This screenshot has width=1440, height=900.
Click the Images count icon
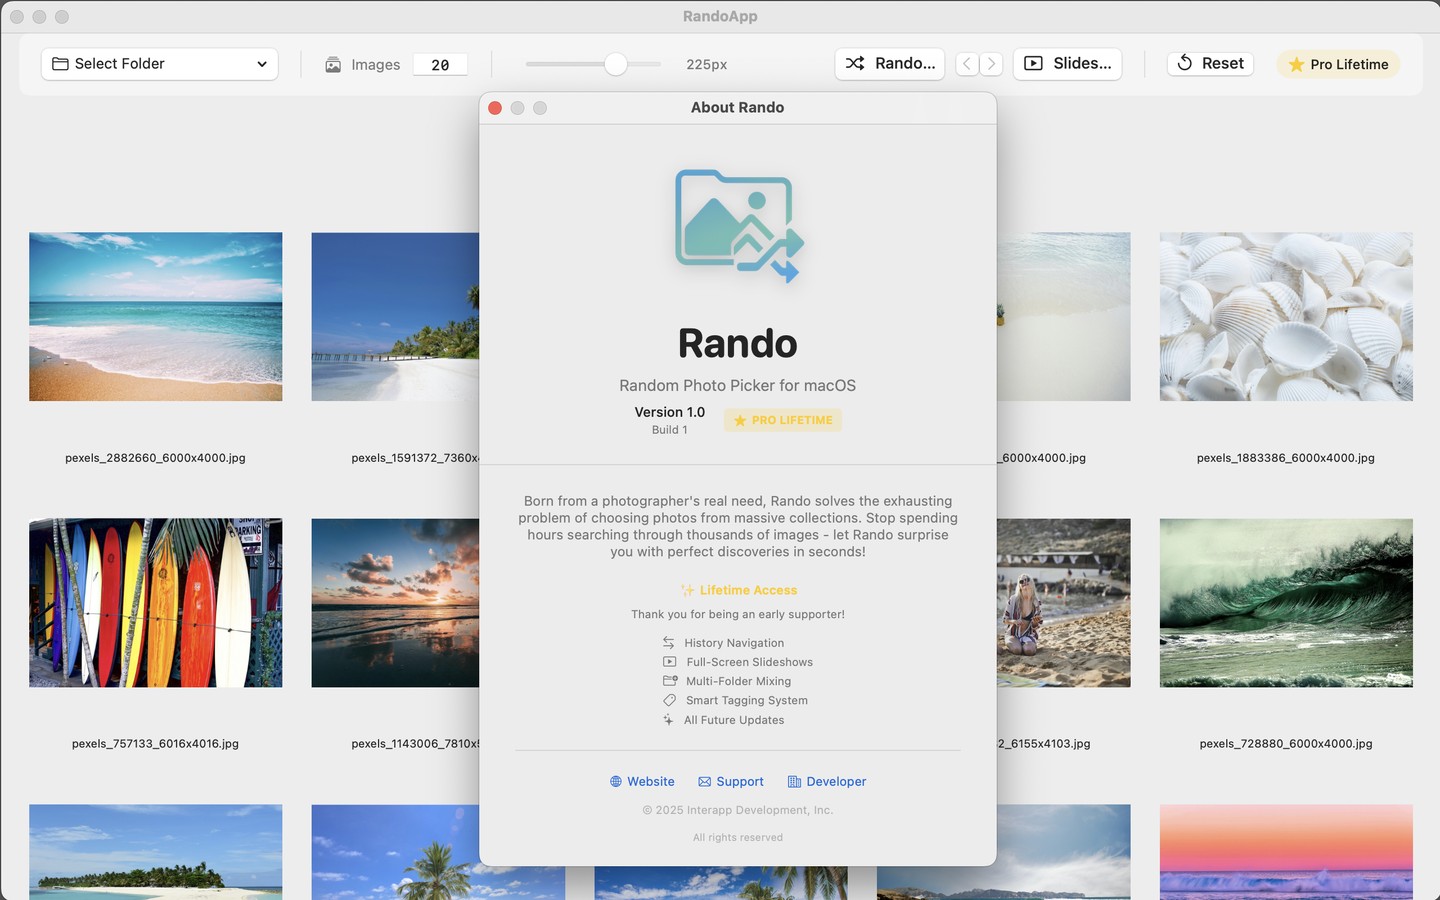(333, 65)
